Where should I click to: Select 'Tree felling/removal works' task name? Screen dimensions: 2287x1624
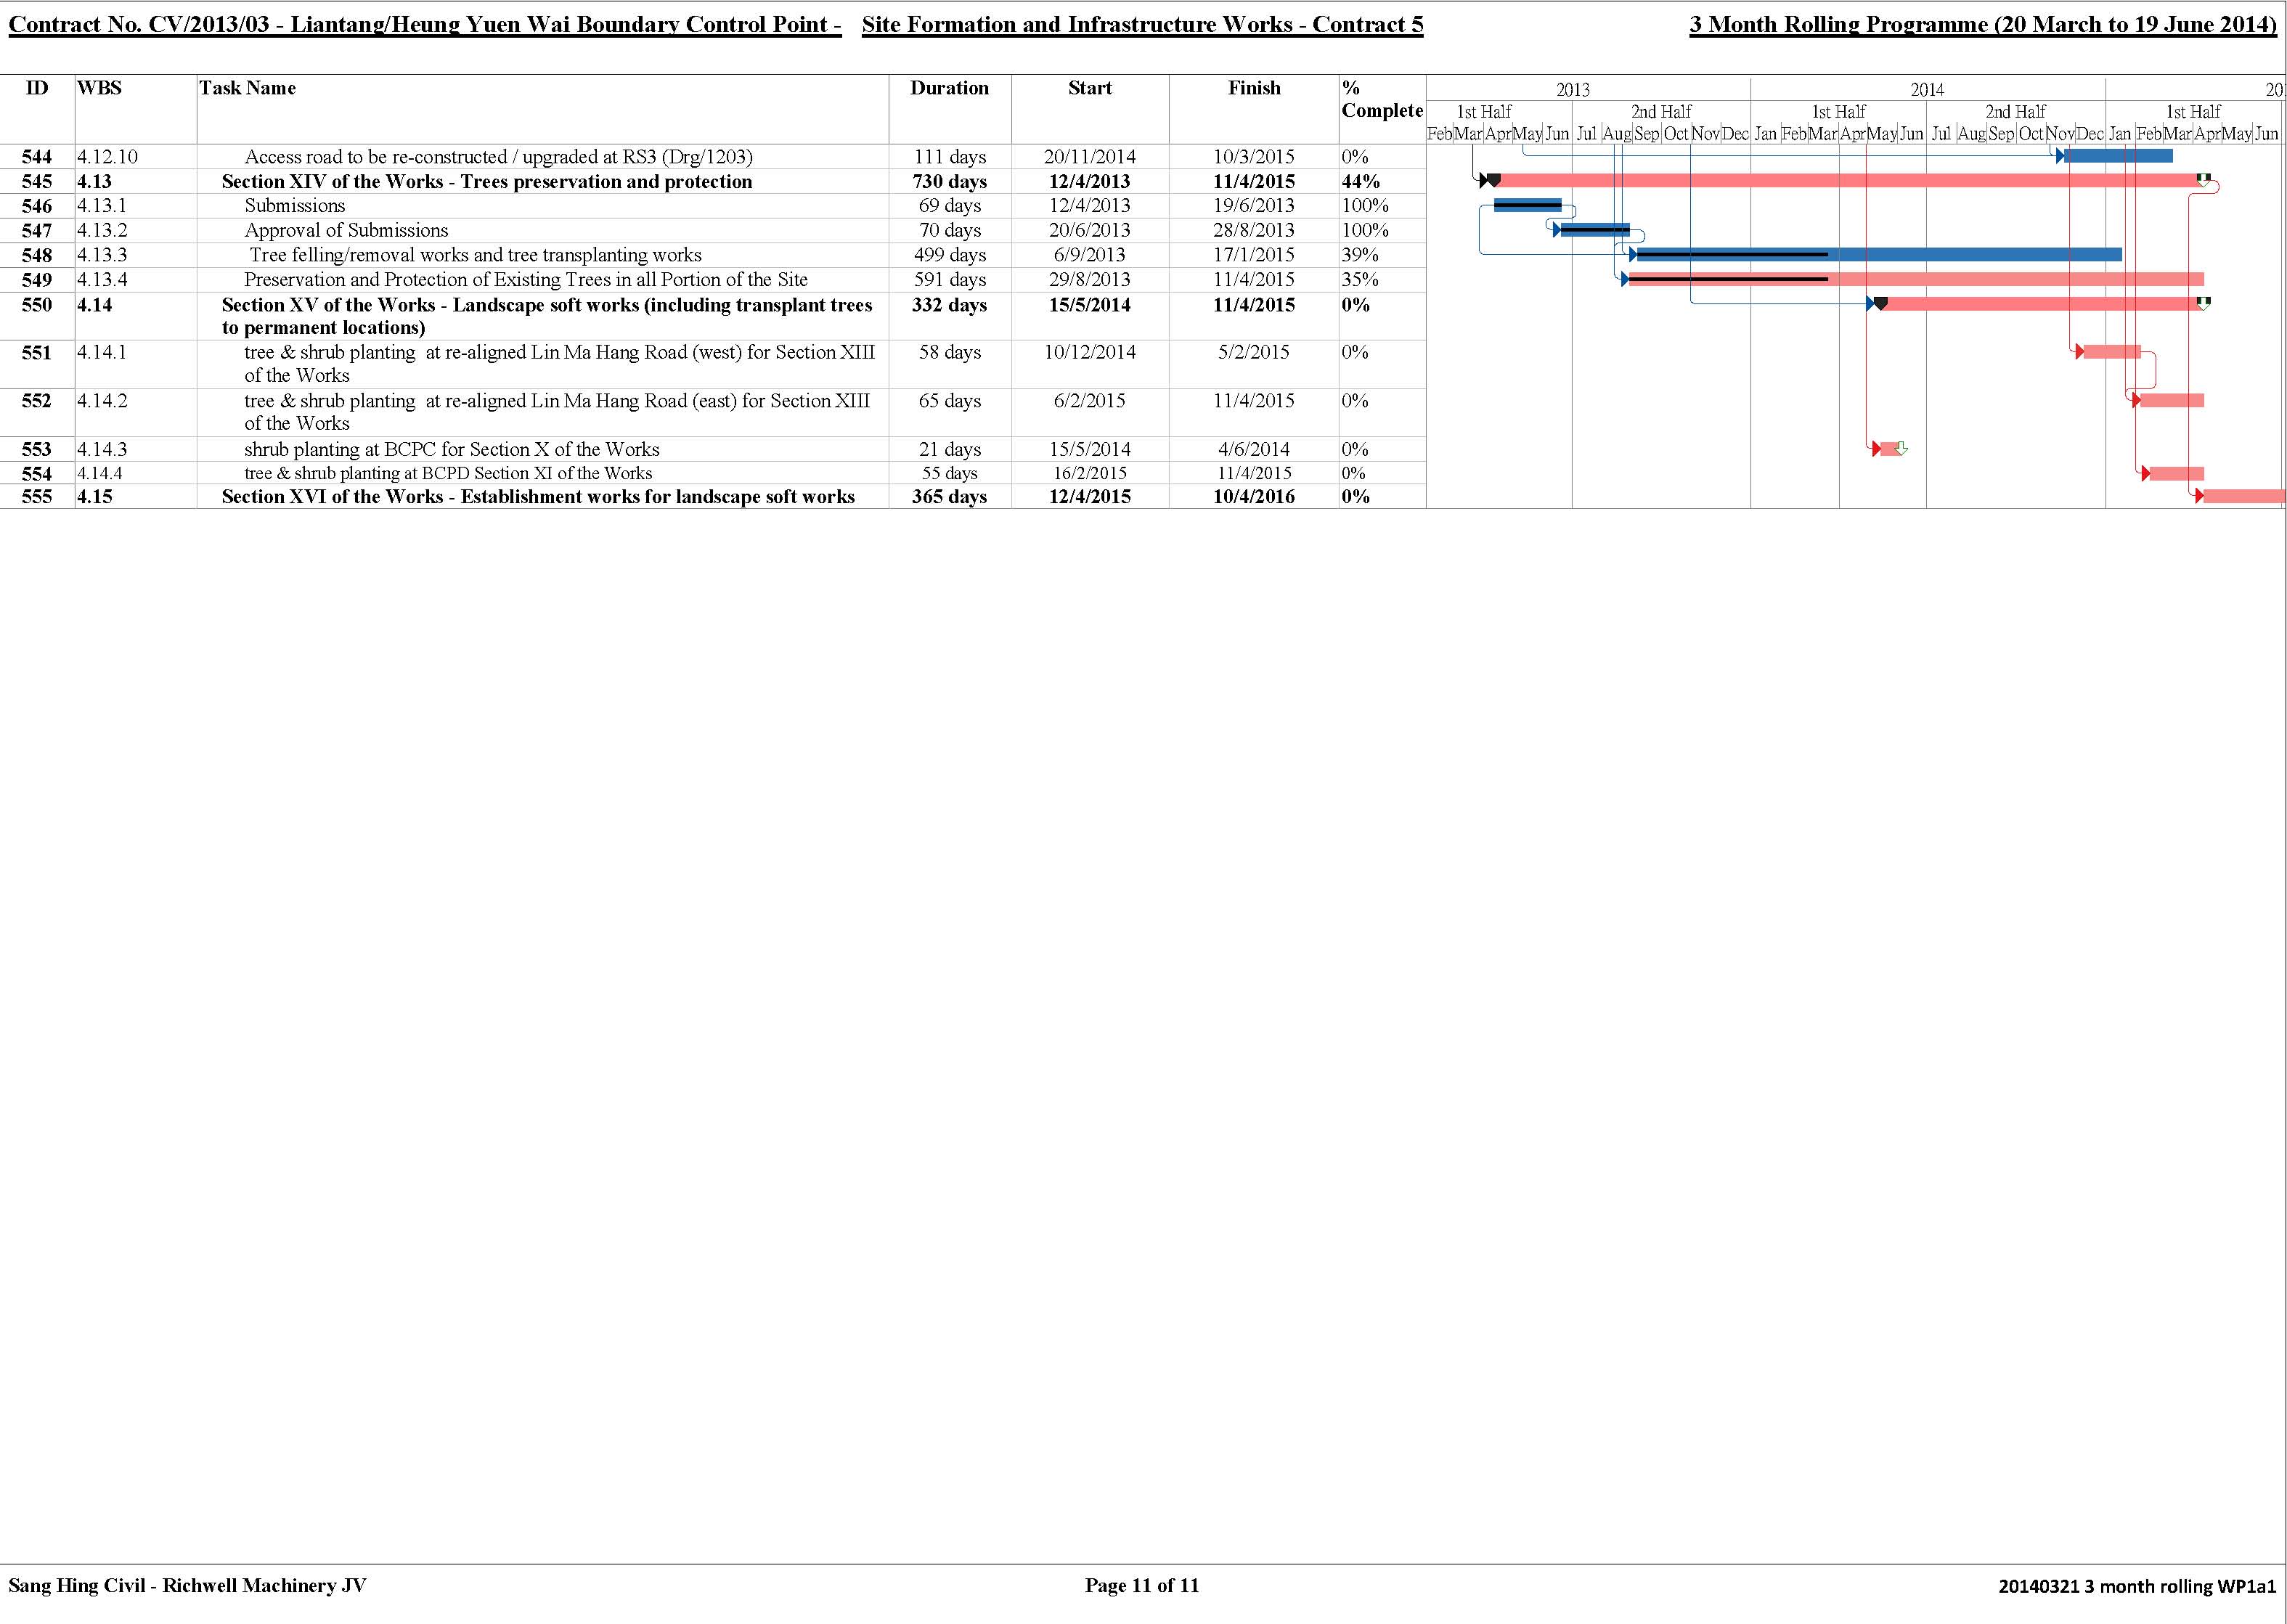point(475,255)
